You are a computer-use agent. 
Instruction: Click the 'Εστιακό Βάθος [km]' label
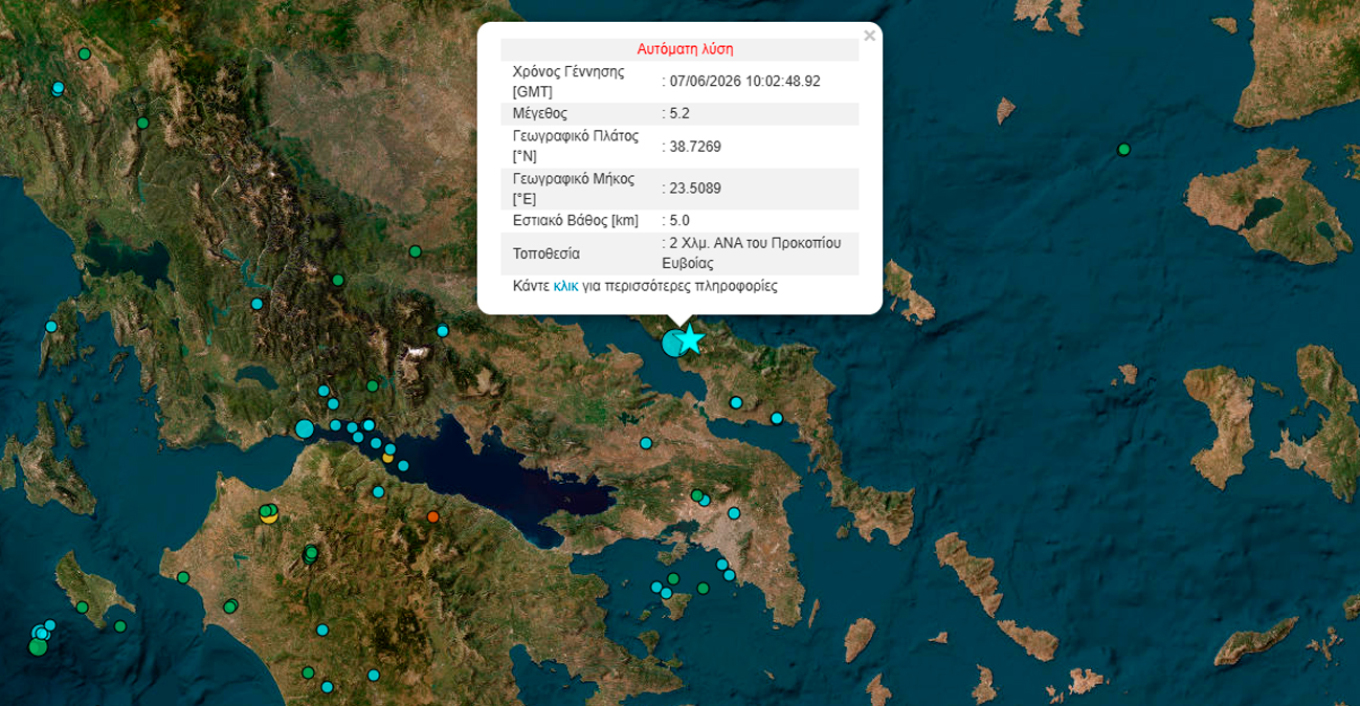(575, 221)
